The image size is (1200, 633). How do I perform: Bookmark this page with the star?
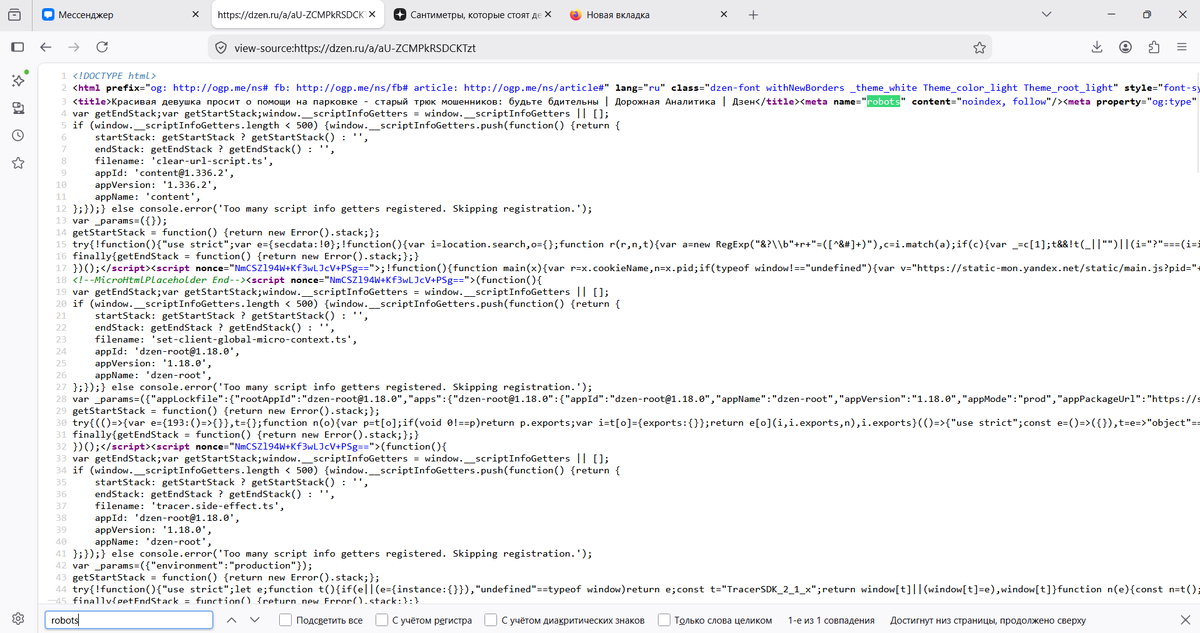(980, 47)
